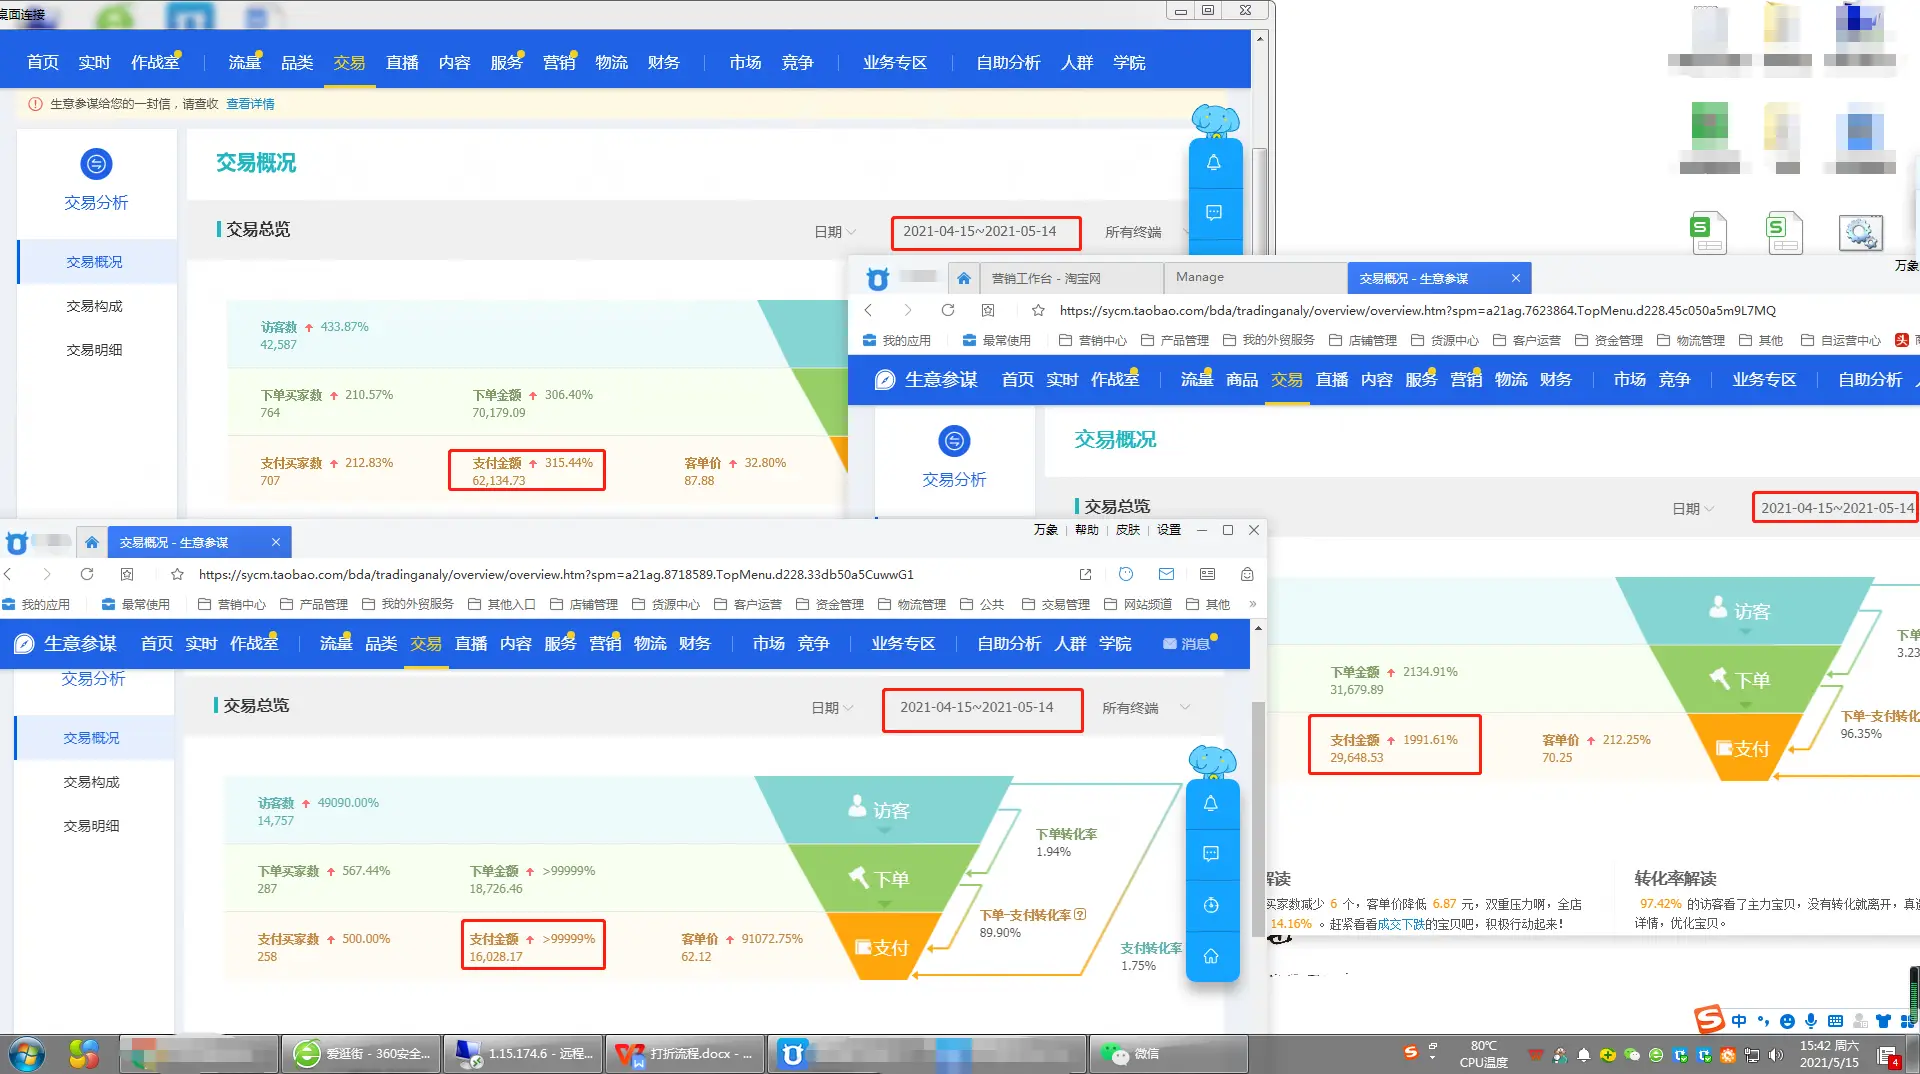Viewport: 1920px width, 1074px height.
Task: Expand 所有终端 dropdown in the front window
Action: click(1146, 708)
